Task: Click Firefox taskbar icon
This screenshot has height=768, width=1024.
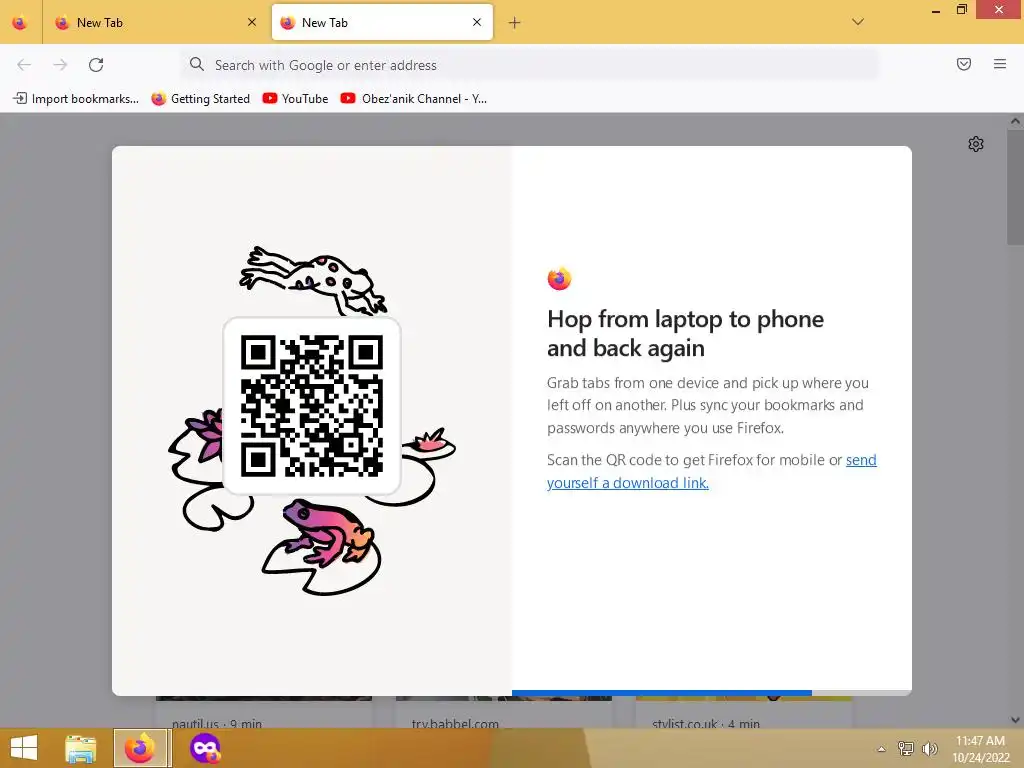Action: click(x=140, y=748)
